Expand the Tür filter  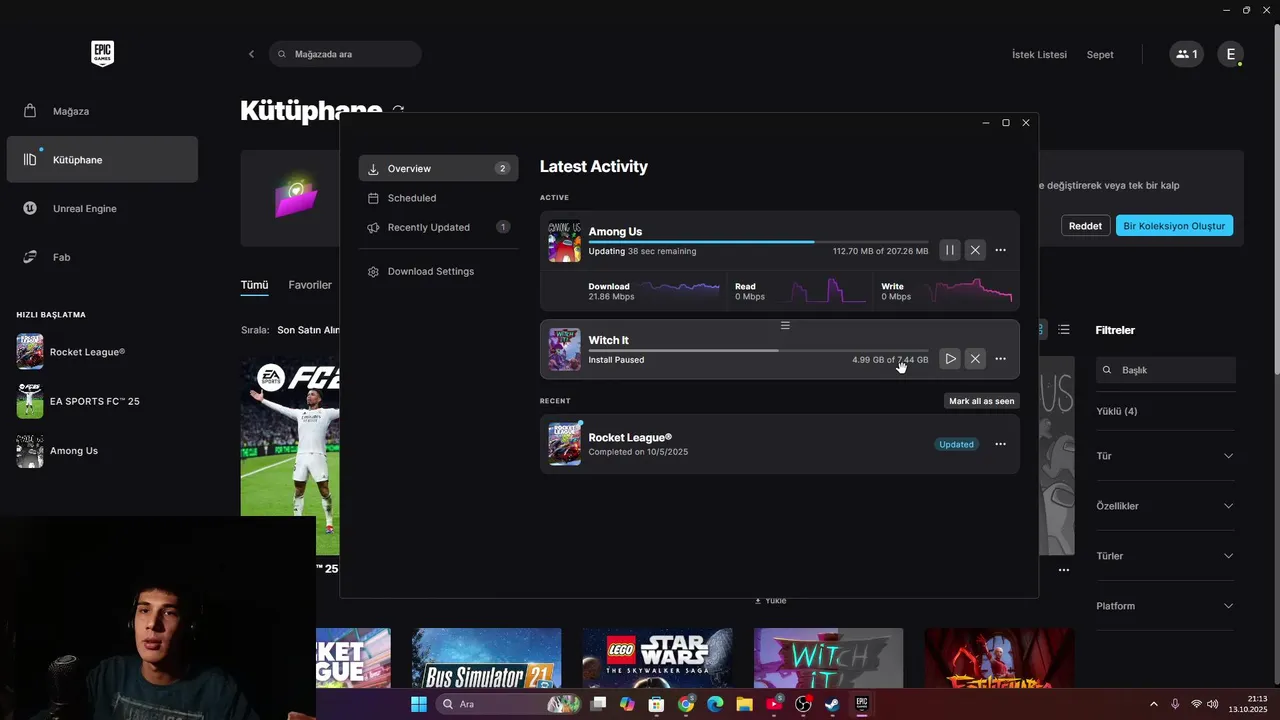click(1166, 456)
